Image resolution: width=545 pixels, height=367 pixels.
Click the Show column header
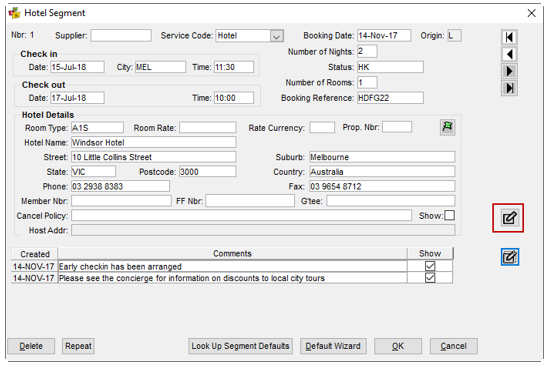tap(430, 254)
